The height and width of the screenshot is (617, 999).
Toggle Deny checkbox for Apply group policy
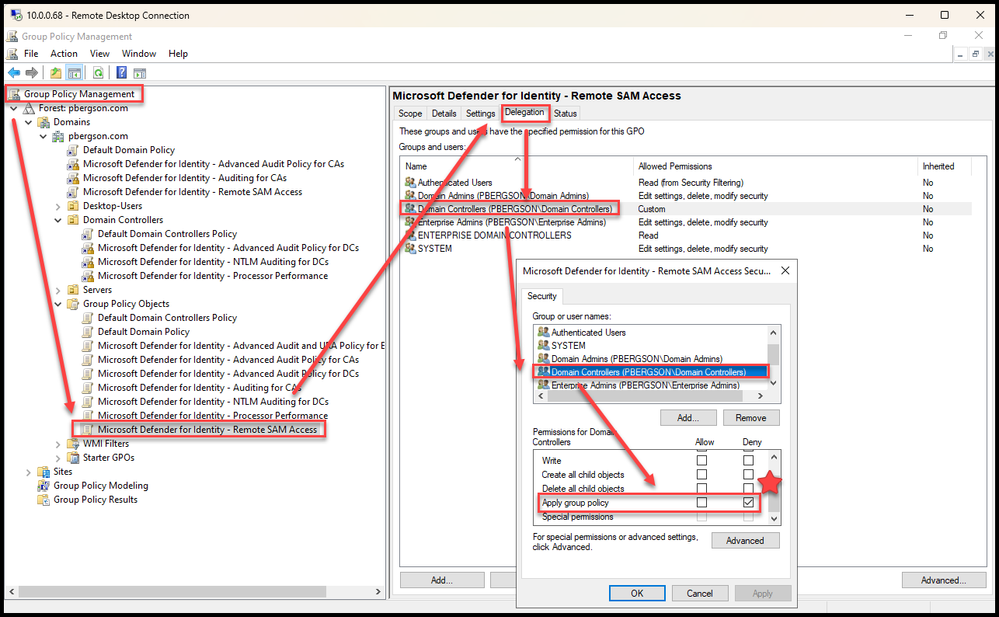pos(748,502)
